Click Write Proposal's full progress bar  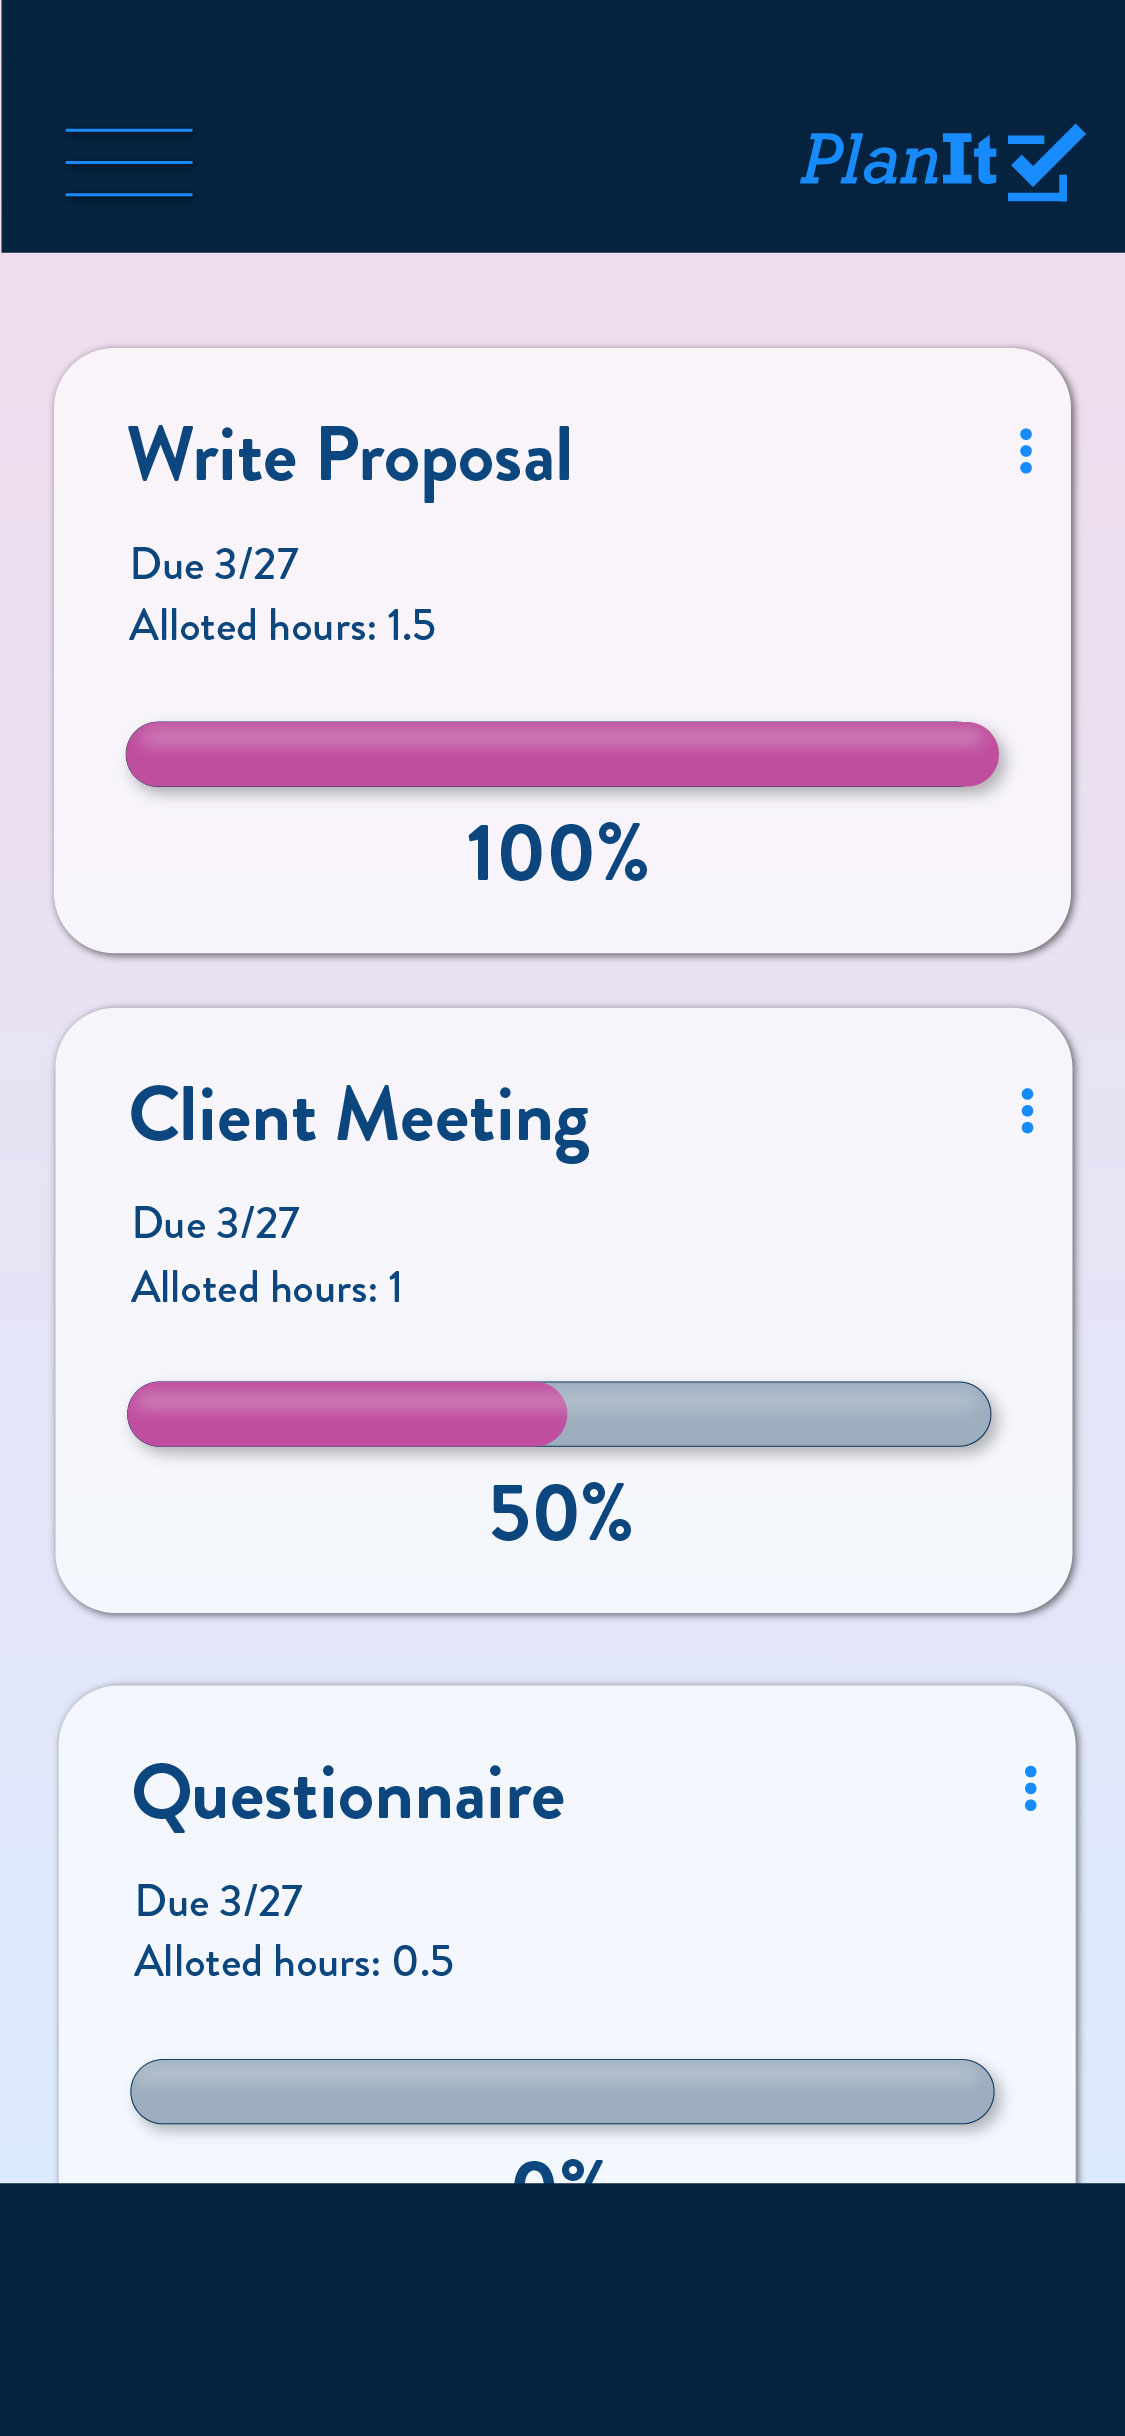pyautogui.click(x=562, y=754)
